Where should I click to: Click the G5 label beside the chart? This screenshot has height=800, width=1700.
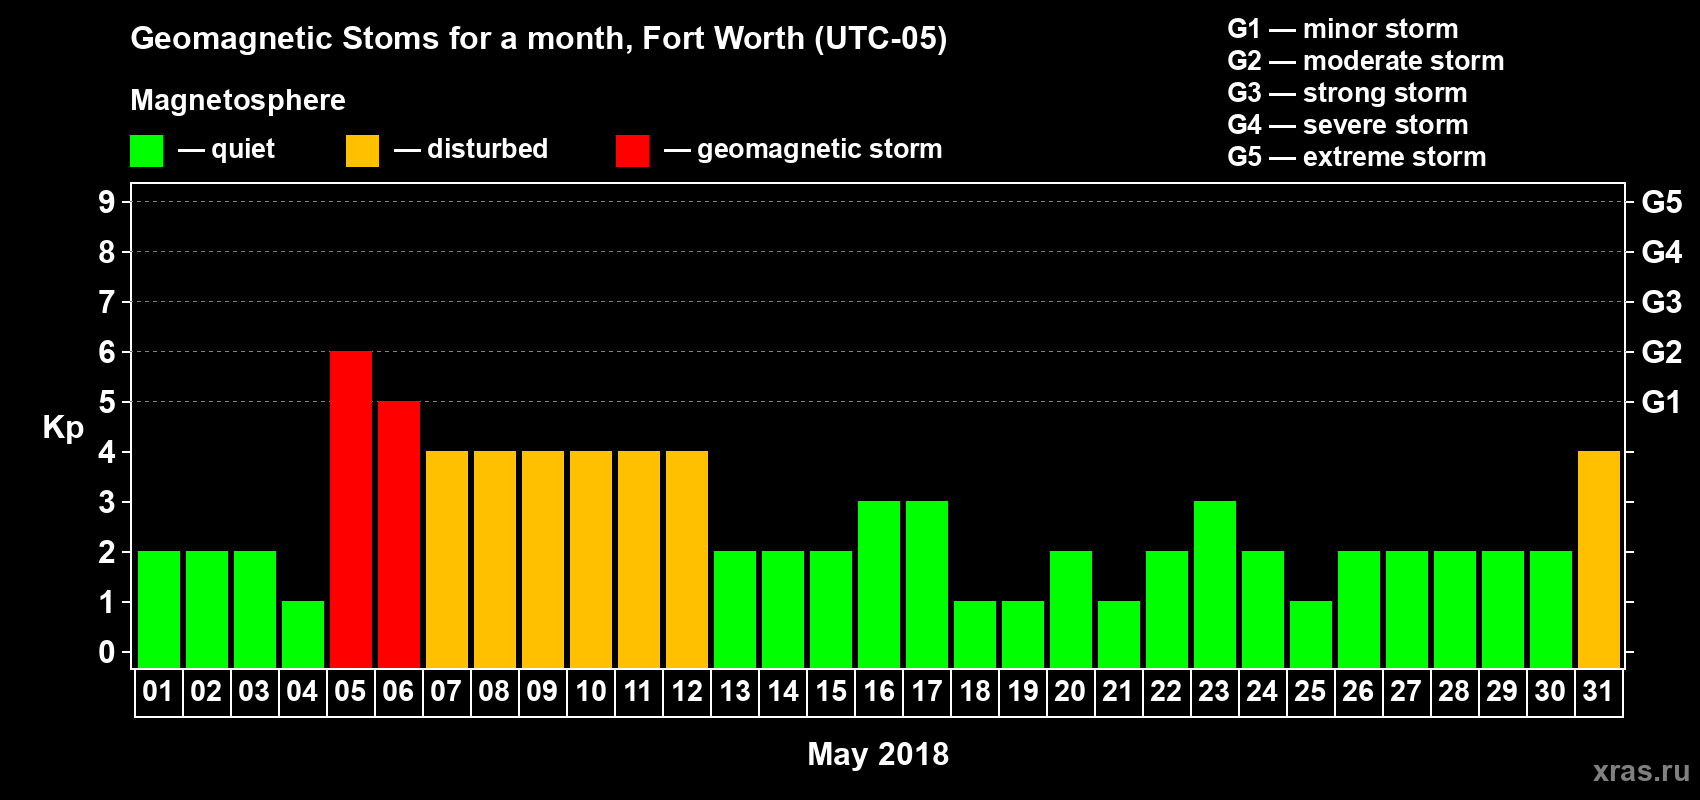pyautogui.click(x=1662, y=202)
